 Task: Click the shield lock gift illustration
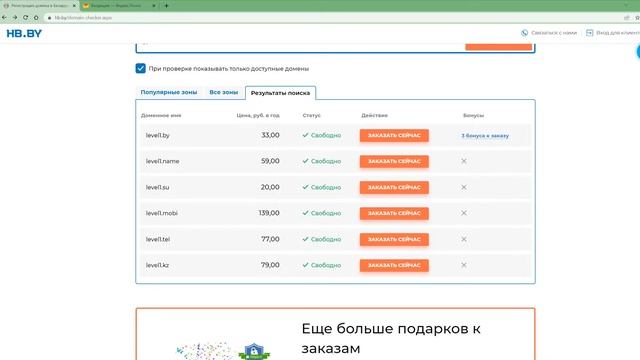coord(254,351)
